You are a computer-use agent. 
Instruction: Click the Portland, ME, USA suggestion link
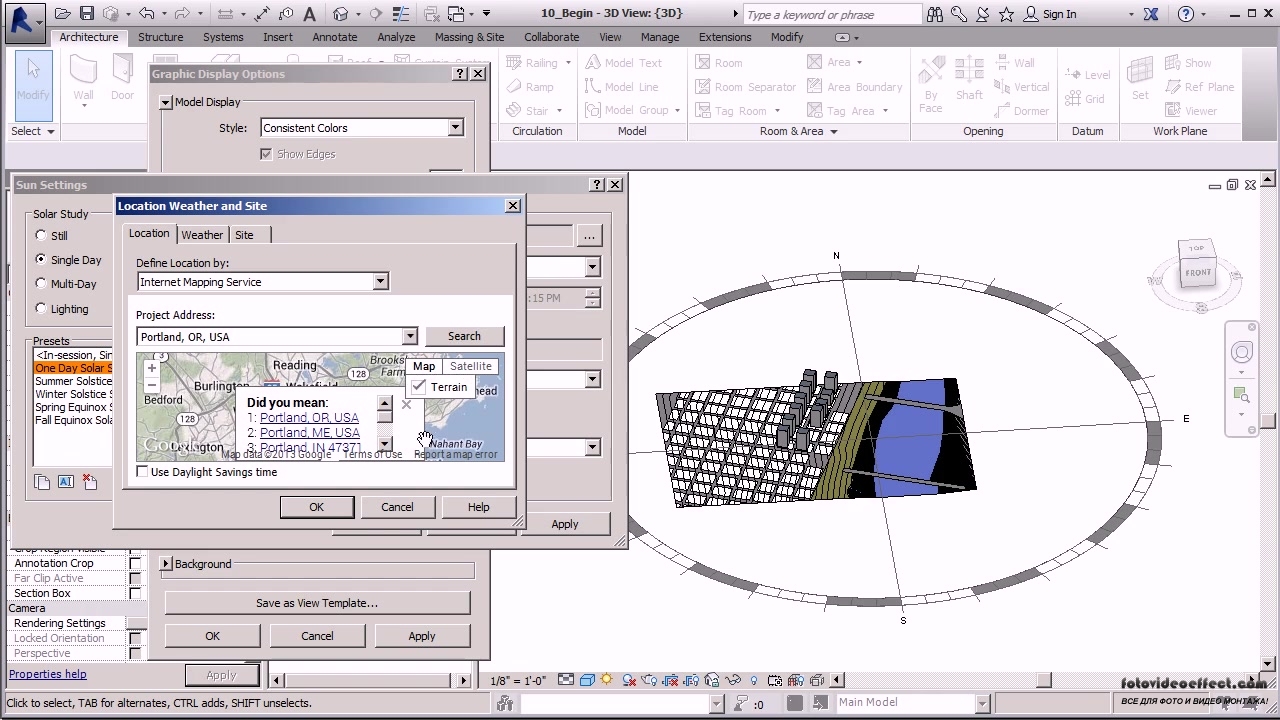tap(309, 433)
